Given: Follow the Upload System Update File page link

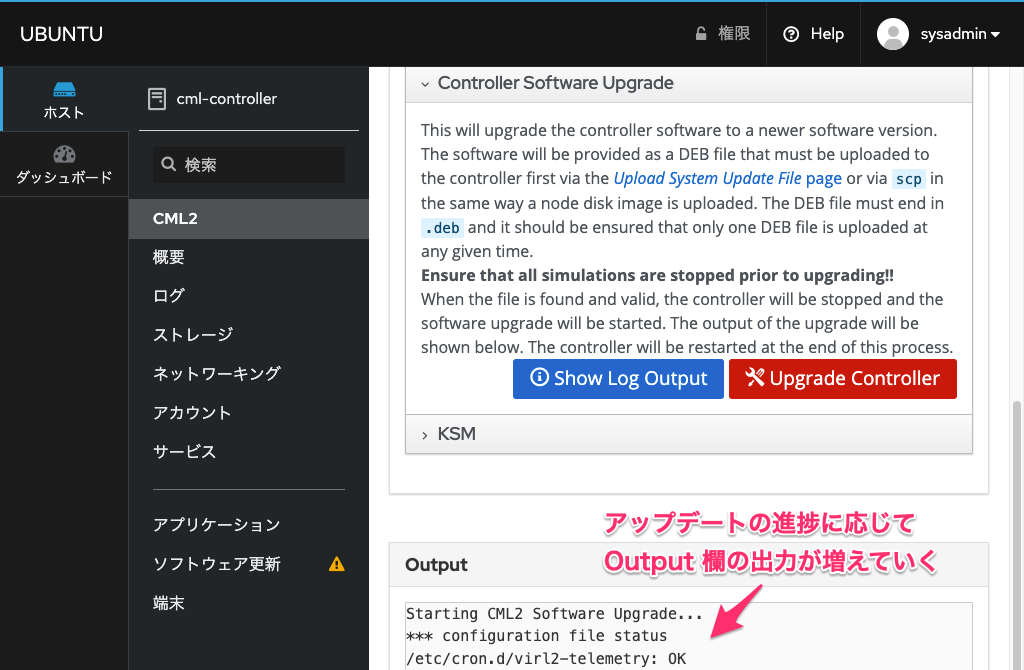Looking at the screenshot, I should coord(728,178).
